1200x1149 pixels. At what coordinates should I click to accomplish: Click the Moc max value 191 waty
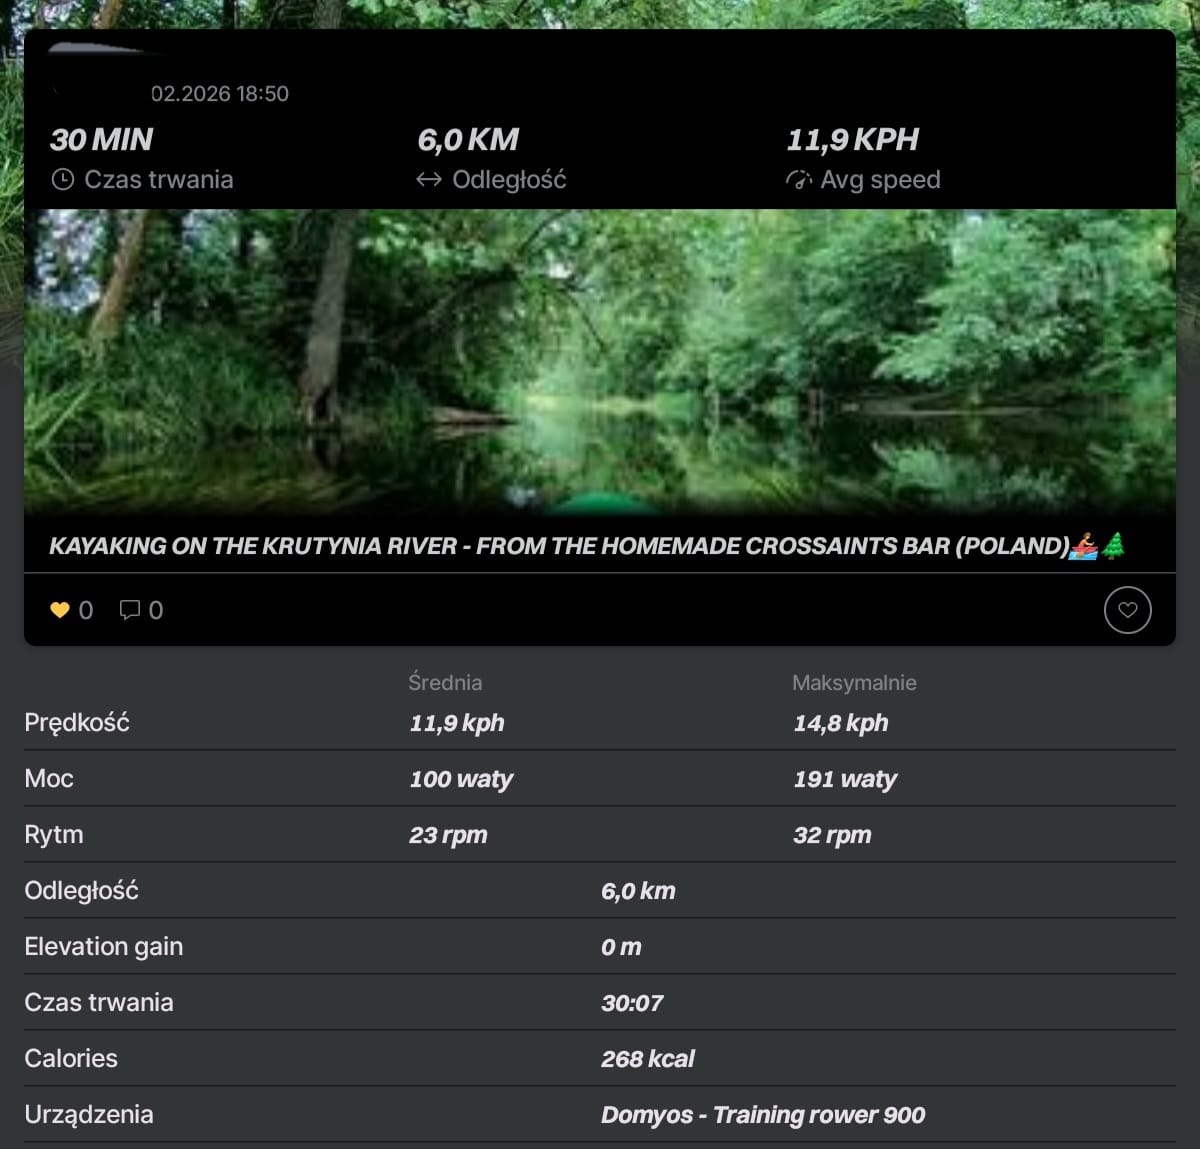pos(845,779)
